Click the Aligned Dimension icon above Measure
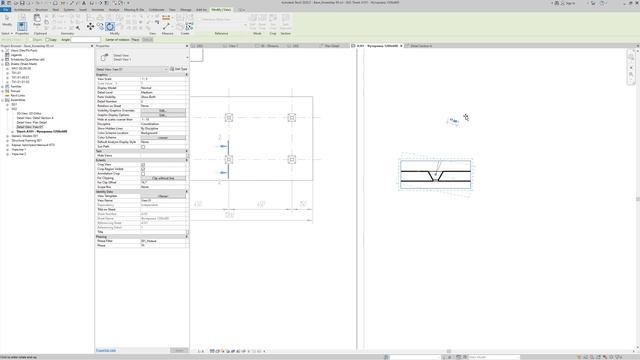 pyautogui.click(x=166, y=18)
